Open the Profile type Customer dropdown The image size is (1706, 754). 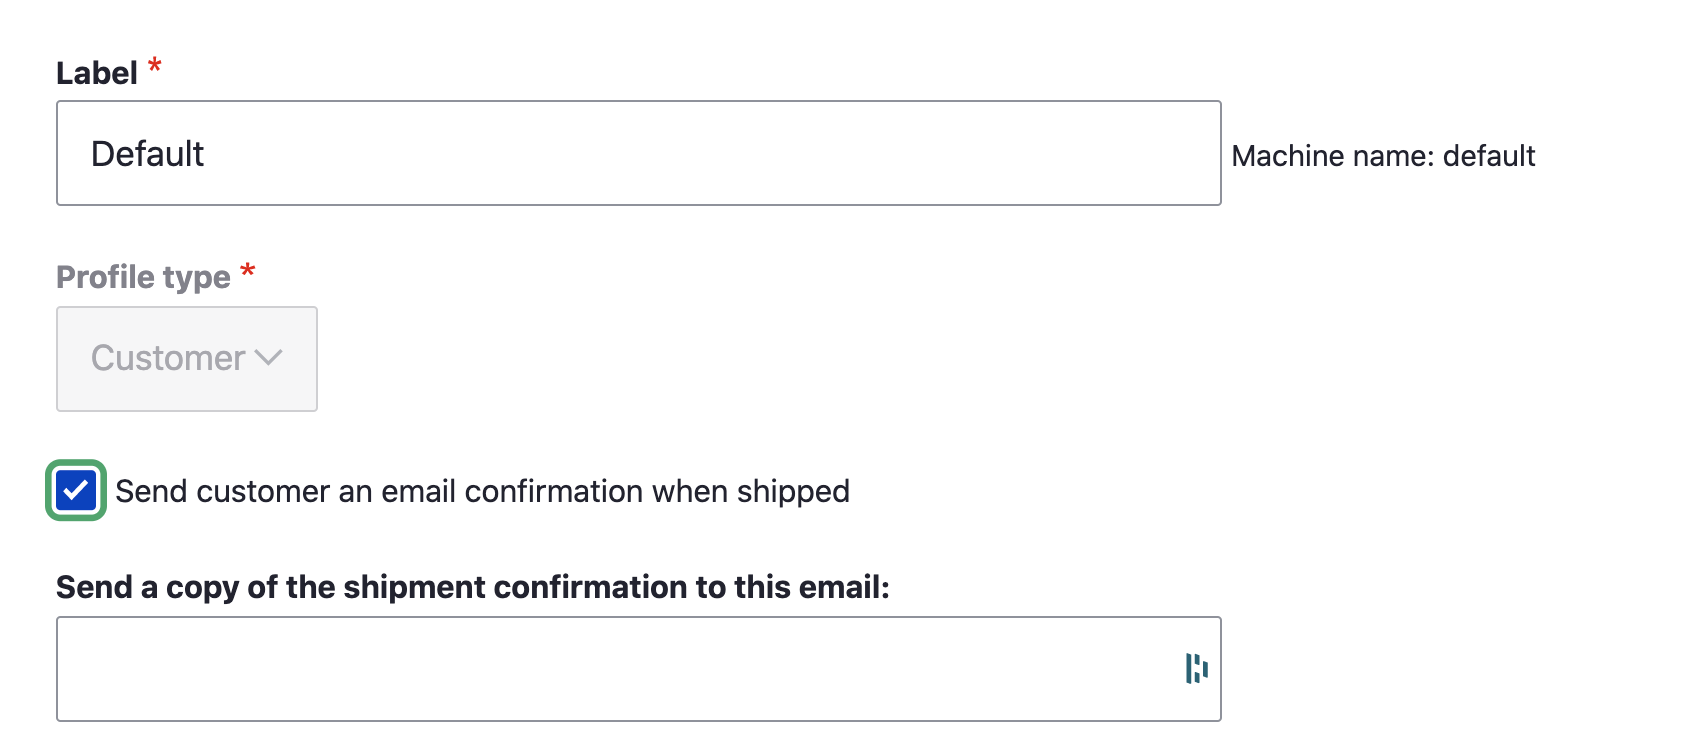coord(187,358)
